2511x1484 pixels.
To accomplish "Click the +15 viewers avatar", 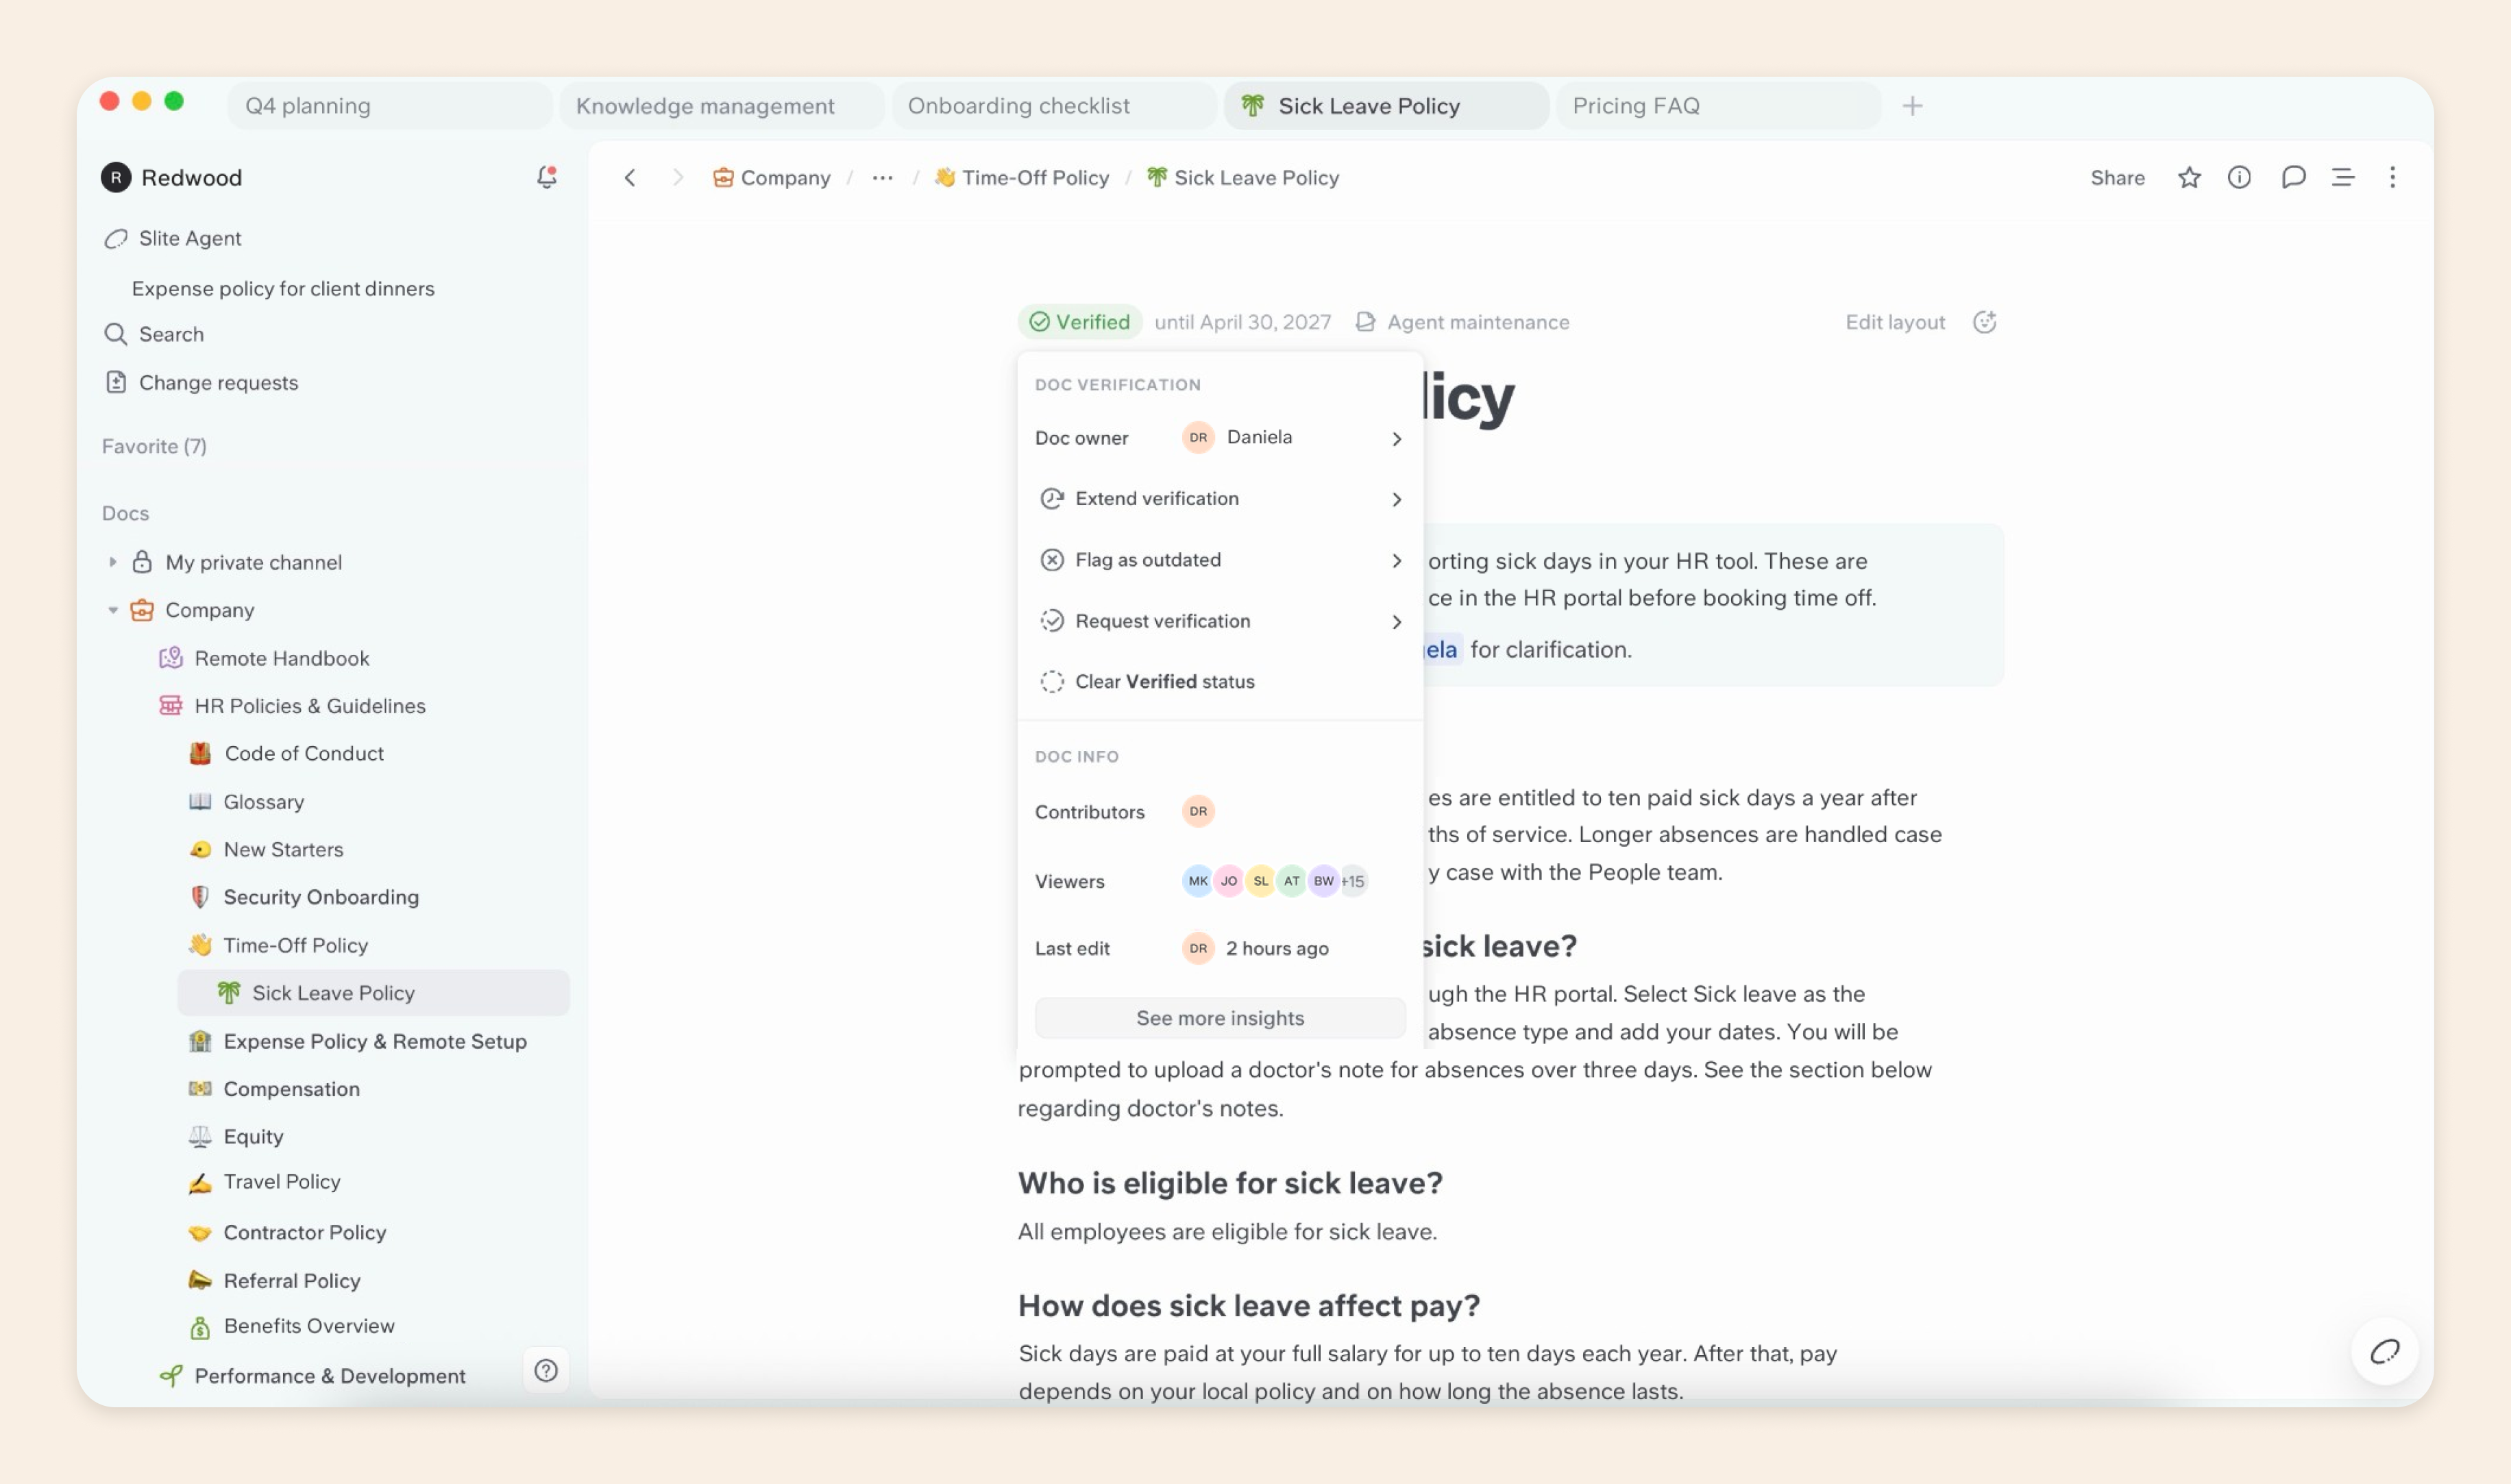I will [1352, 881].
